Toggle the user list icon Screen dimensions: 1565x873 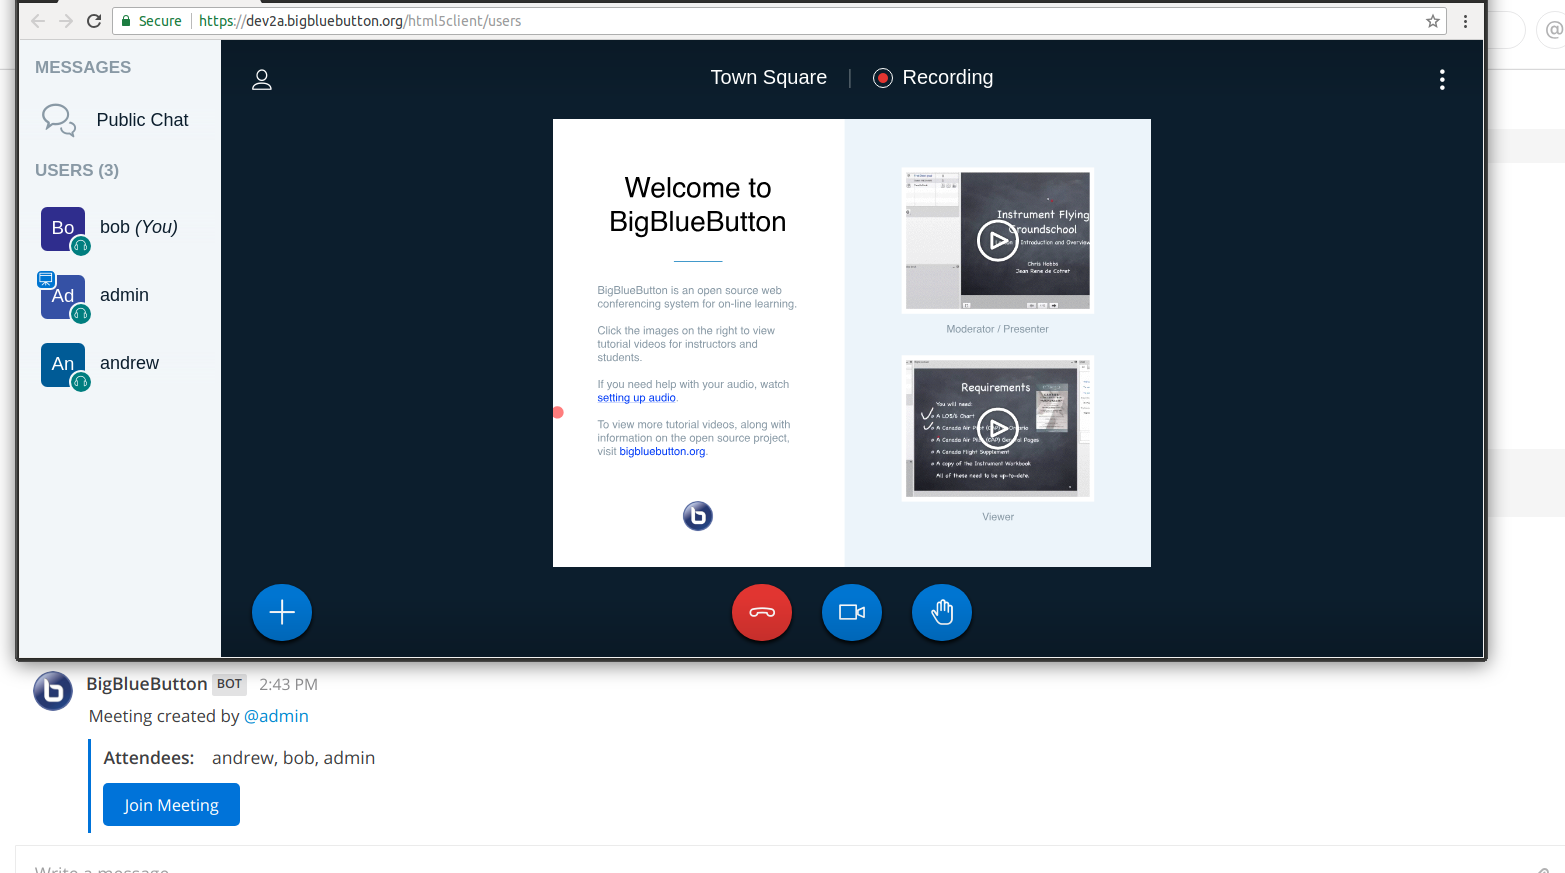[x=262, y=79]
